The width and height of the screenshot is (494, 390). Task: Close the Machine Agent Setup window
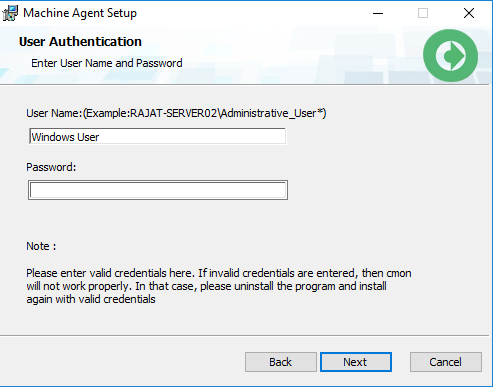tap(469, 13)
